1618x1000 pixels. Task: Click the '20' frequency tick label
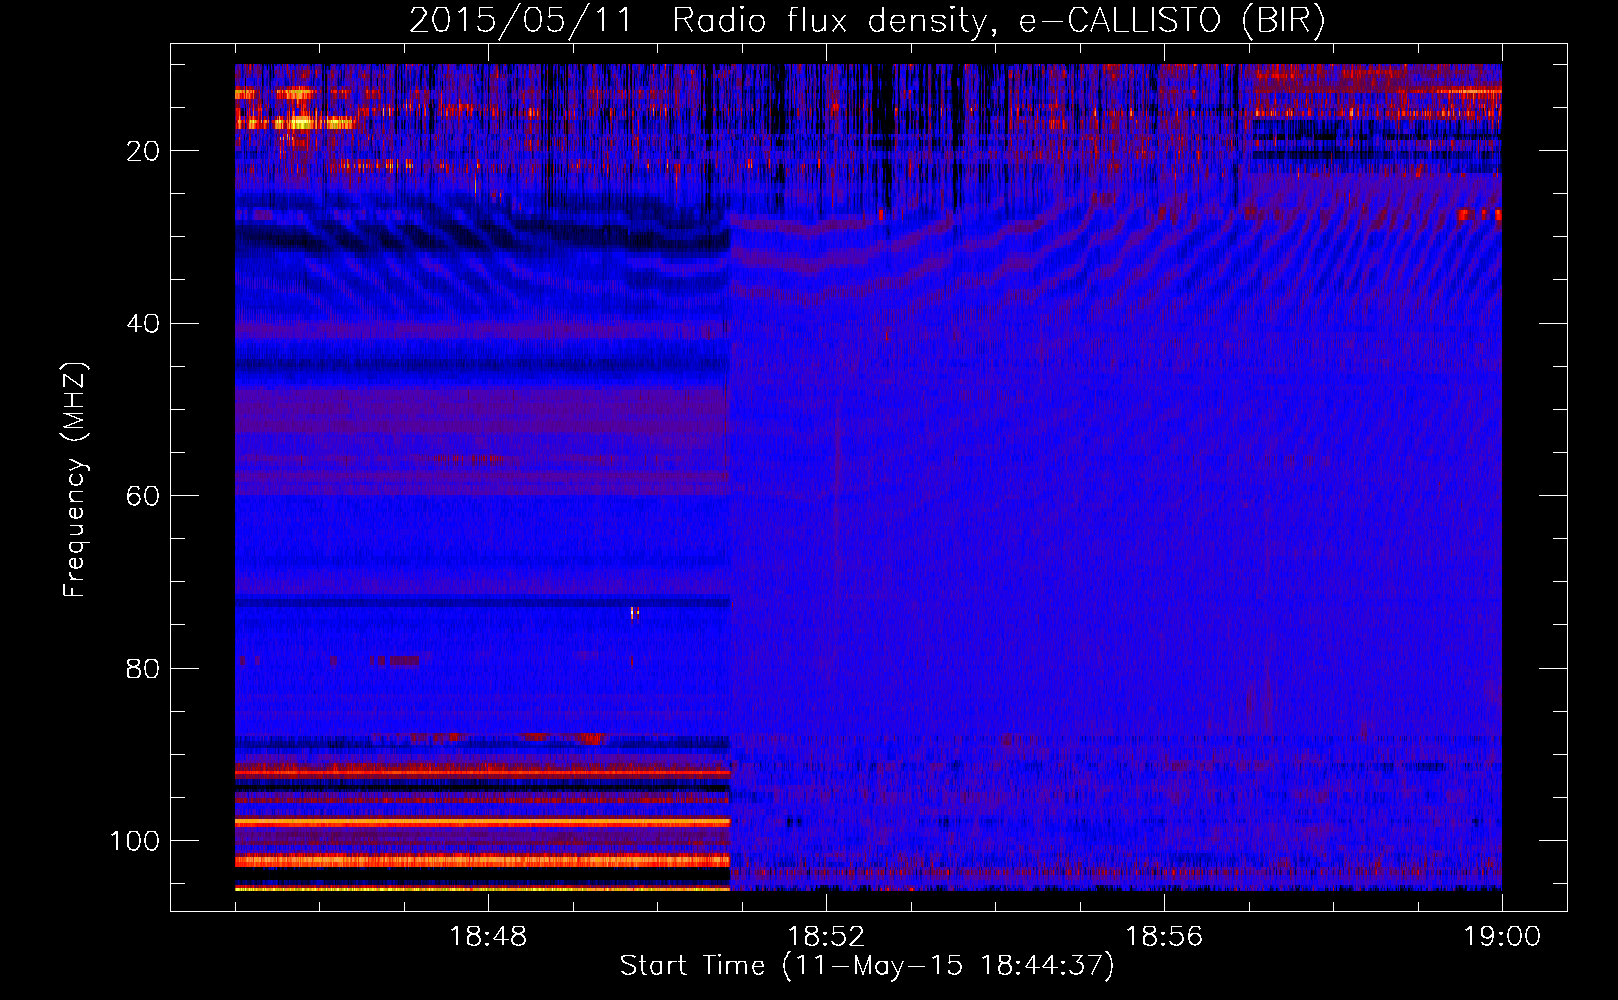(x=143, y=151)
